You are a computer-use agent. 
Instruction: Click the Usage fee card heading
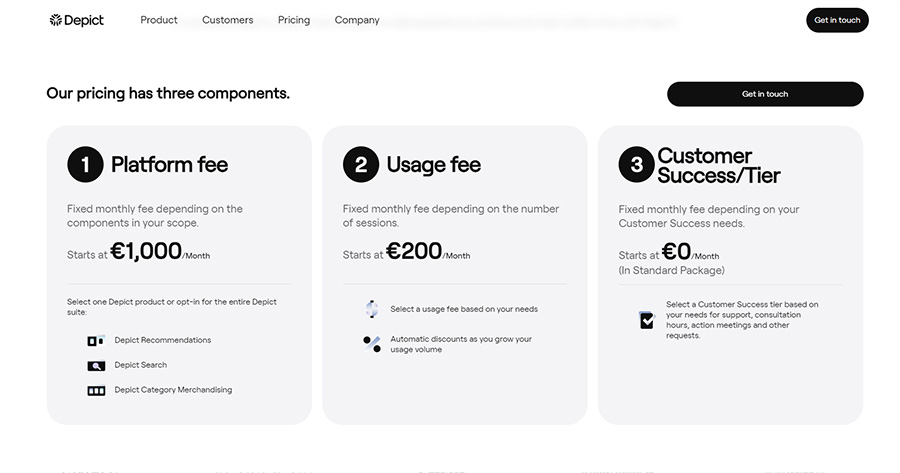(x=433, y=165)
